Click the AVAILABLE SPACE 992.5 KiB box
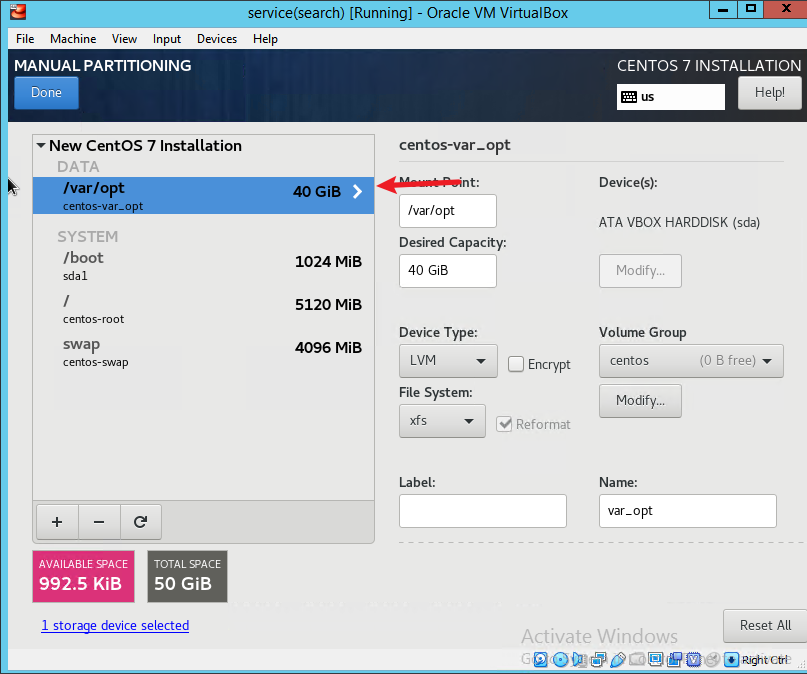The height and width of the screenshot is (674, 807). click(x=83, y=576)
